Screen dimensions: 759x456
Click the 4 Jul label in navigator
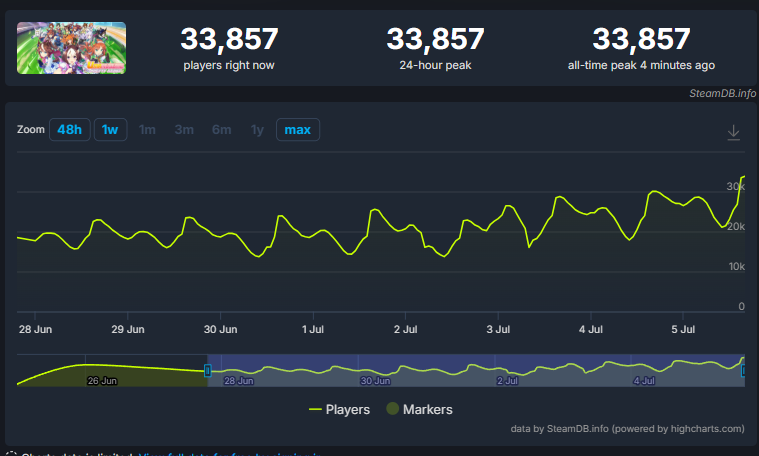click(x=644, y=381)
